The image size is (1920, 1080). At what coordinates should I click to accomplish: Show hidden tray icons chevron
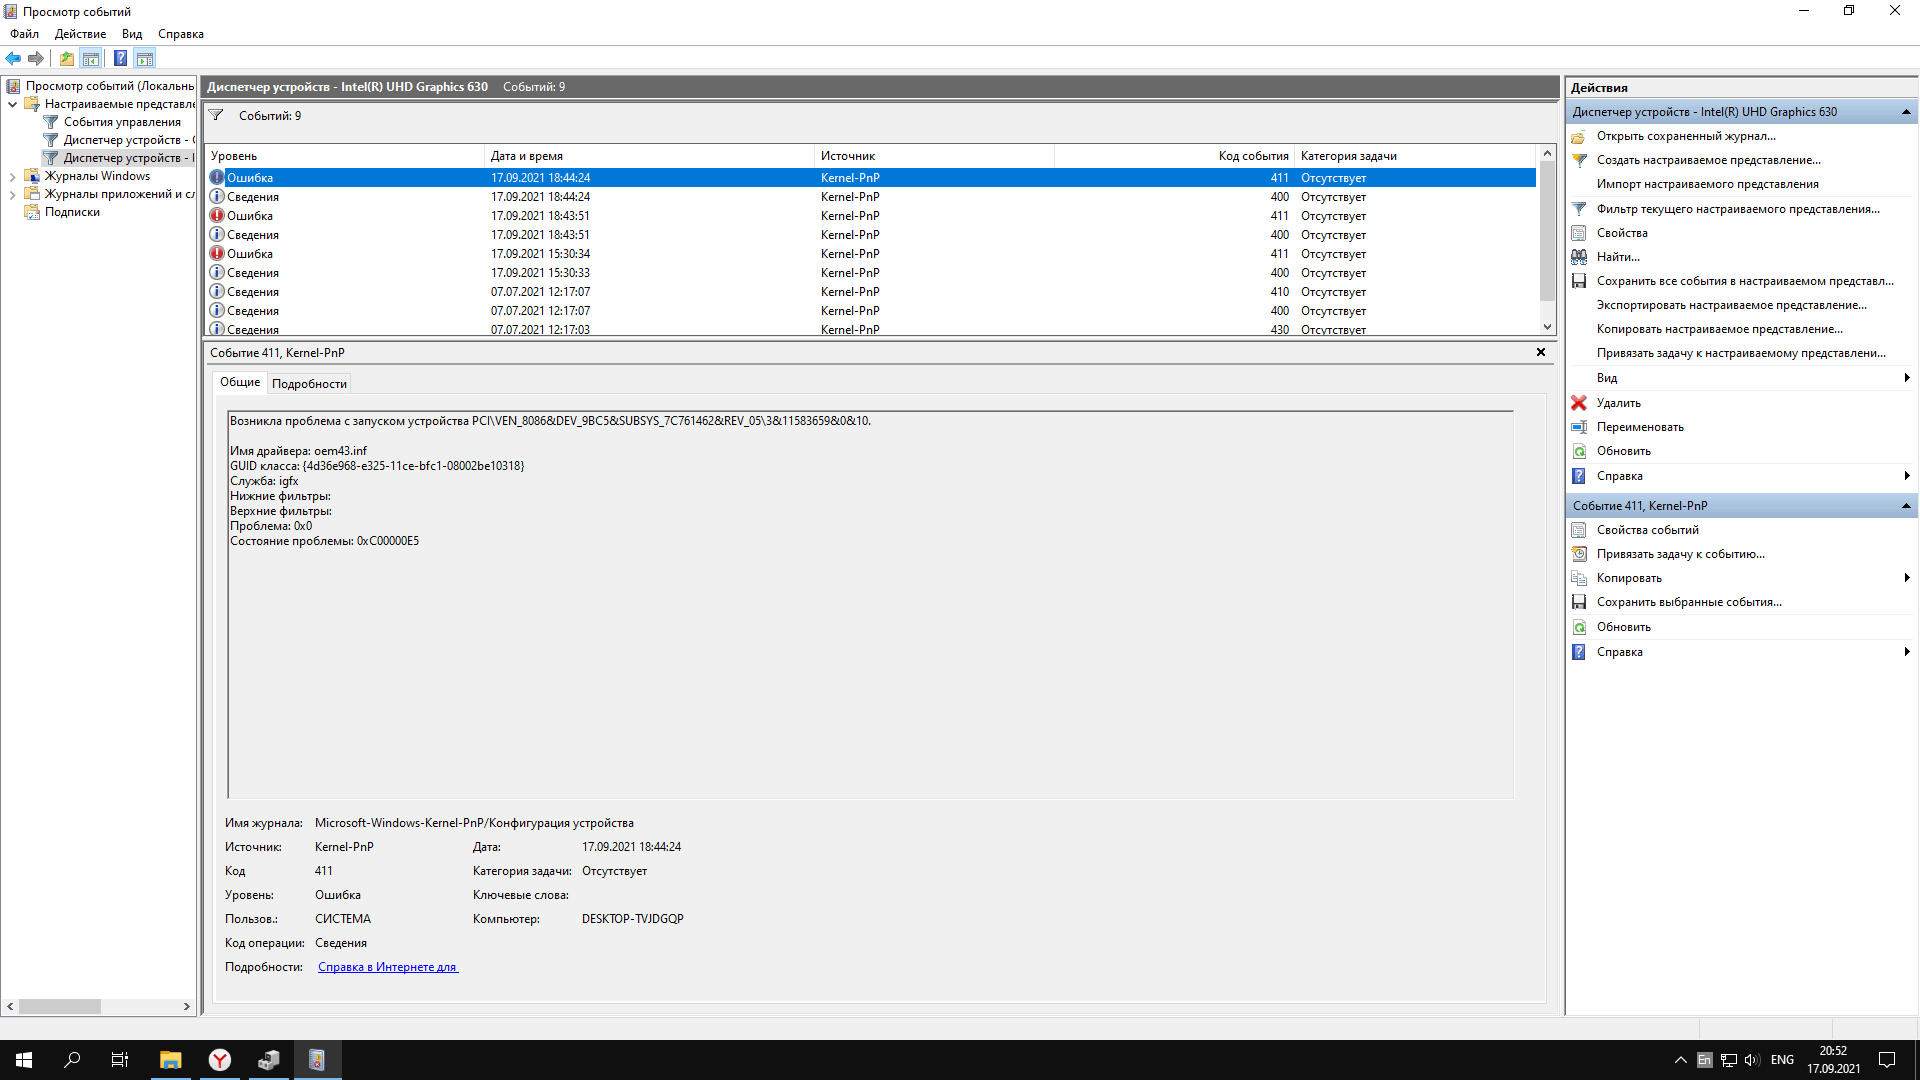click(x=1680, y=1060)
